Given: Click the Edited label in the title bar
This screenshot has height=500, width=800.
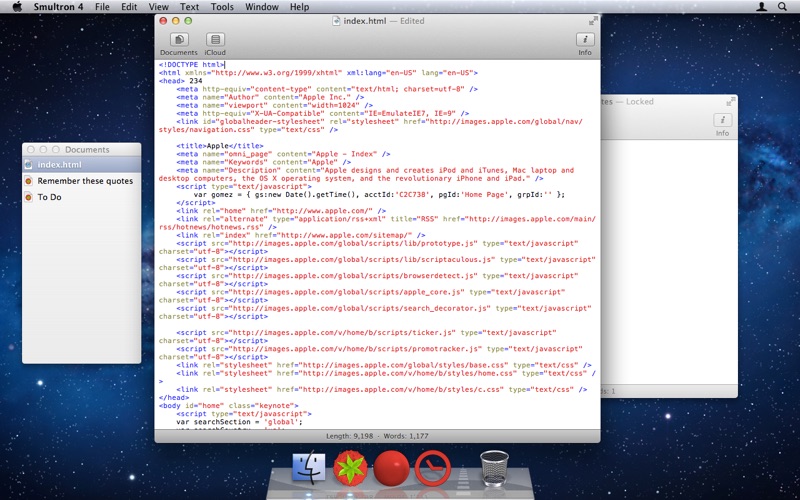Looking at the screenshot, I should pos(412,21).
